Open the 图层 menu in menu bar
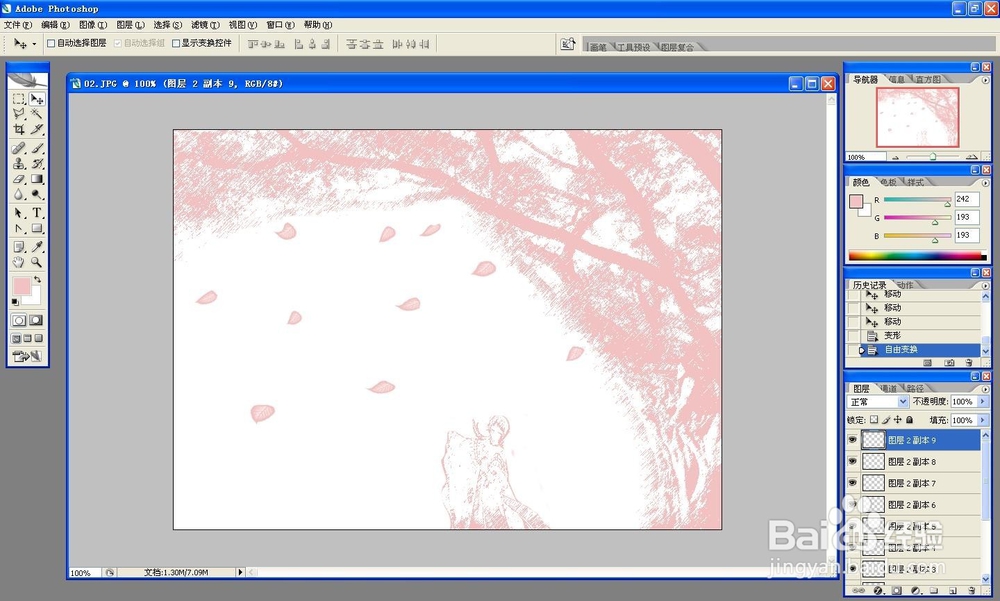Image resolution: width=1000 pixels, height=601 pixels. pos(130,25)
